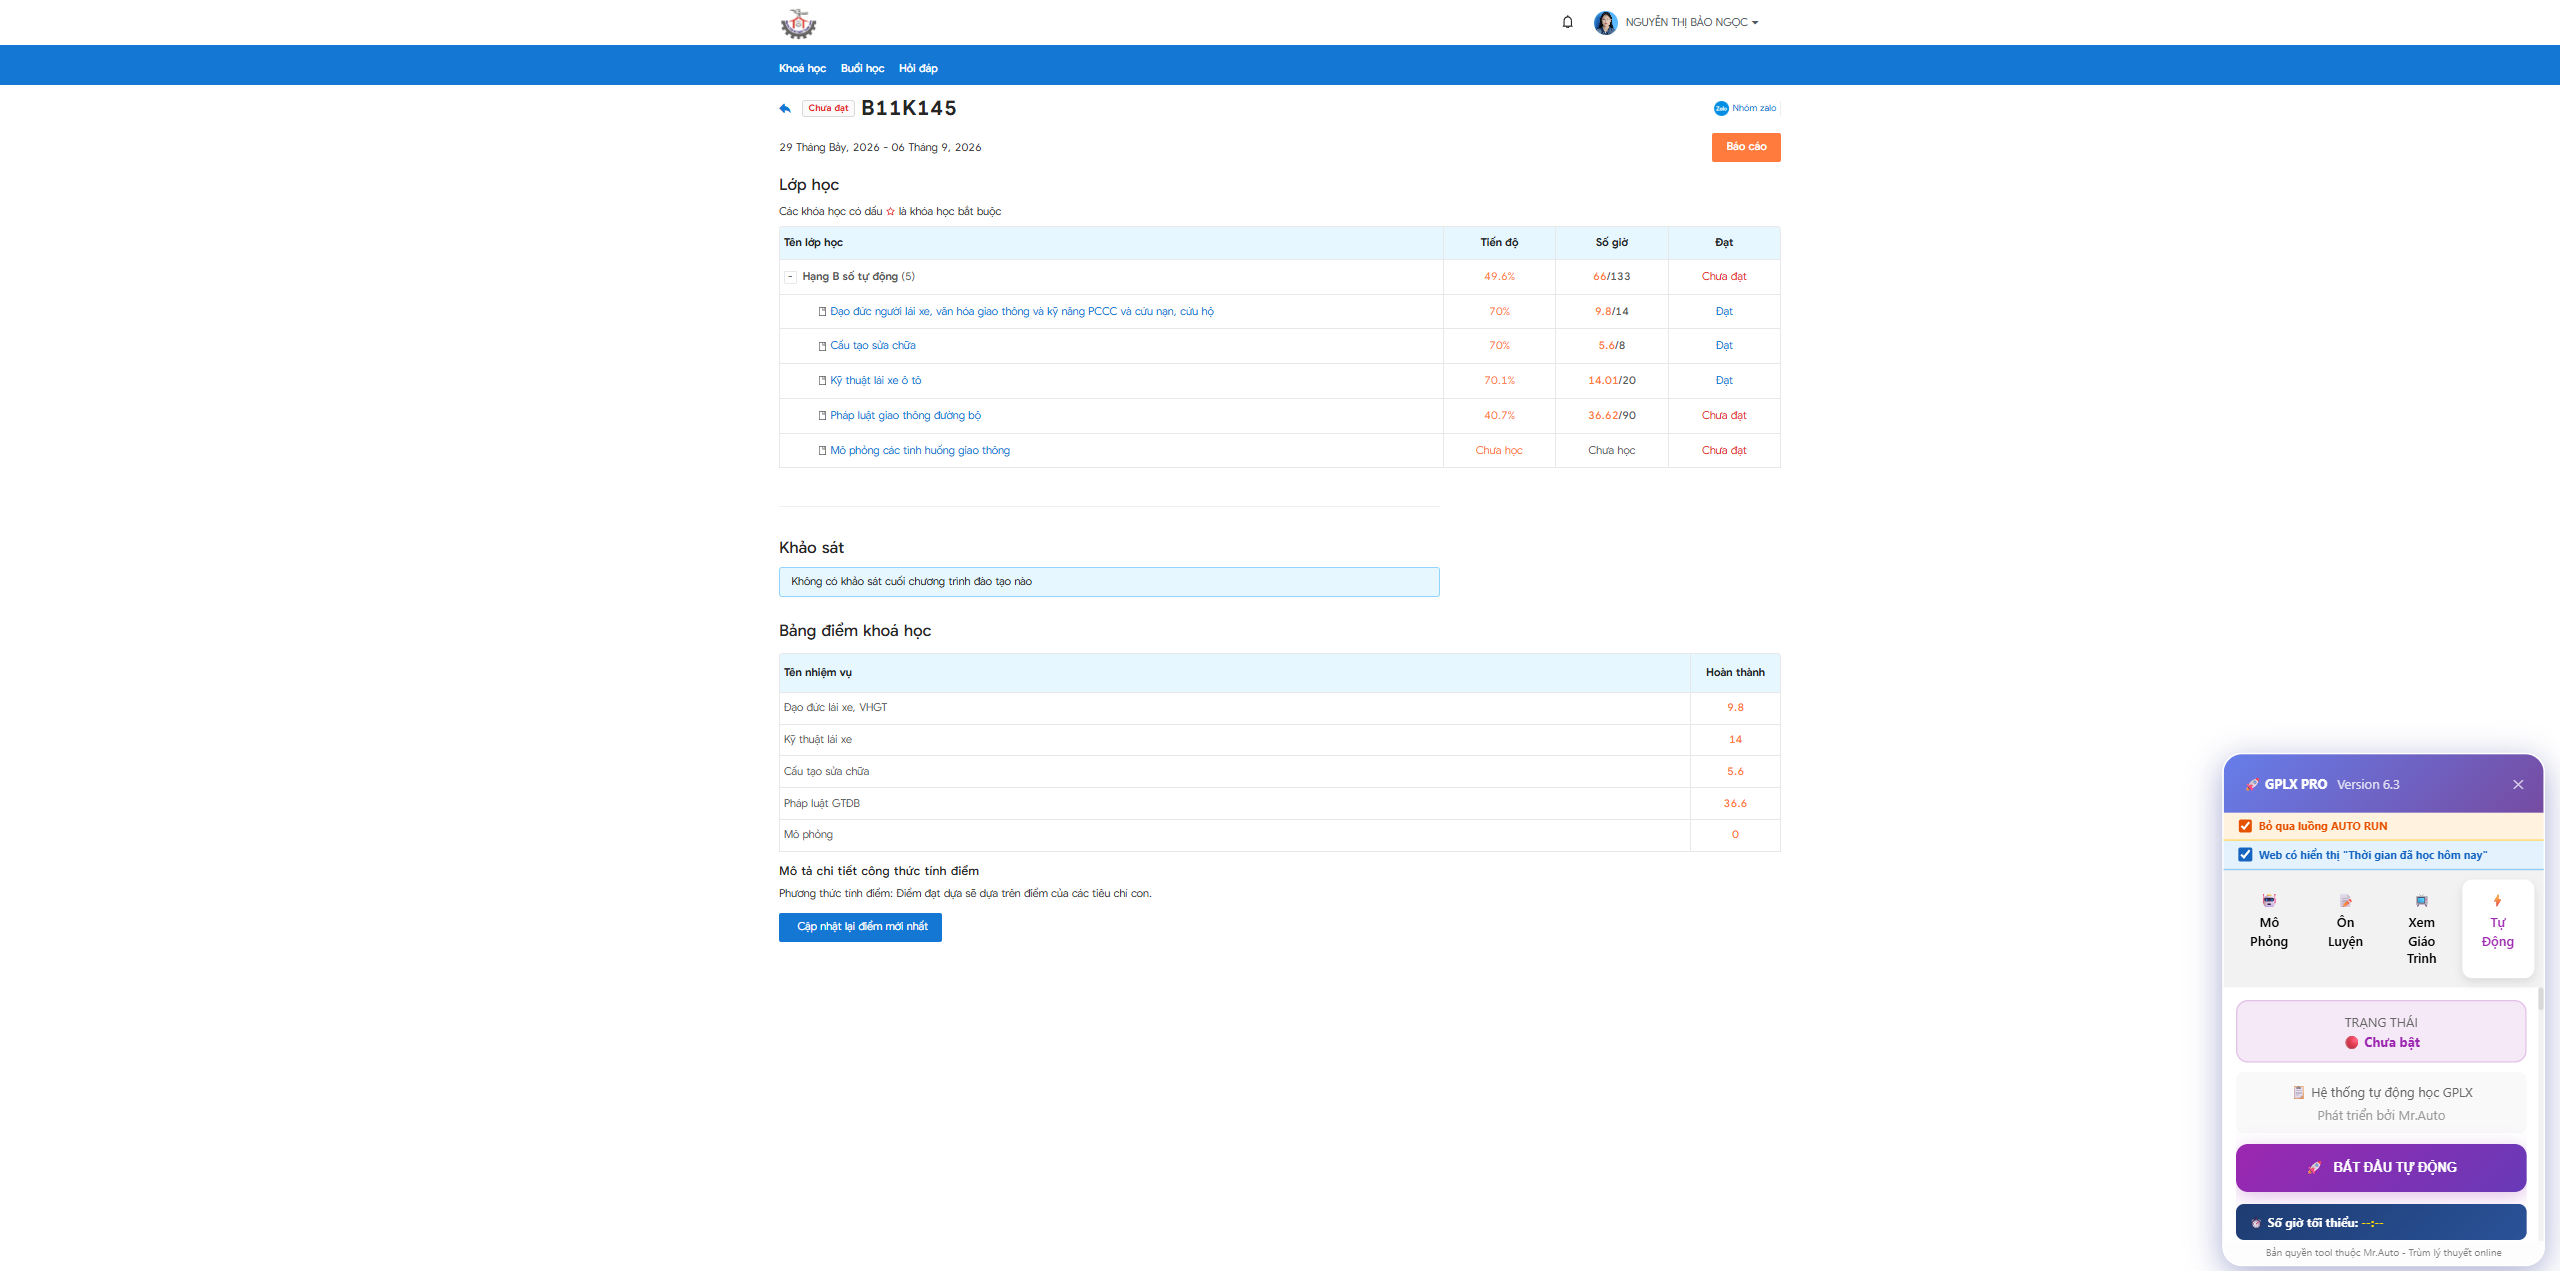
Task: Click the school logo in the header
Action: pyautogui.click(x=798, y=23)
